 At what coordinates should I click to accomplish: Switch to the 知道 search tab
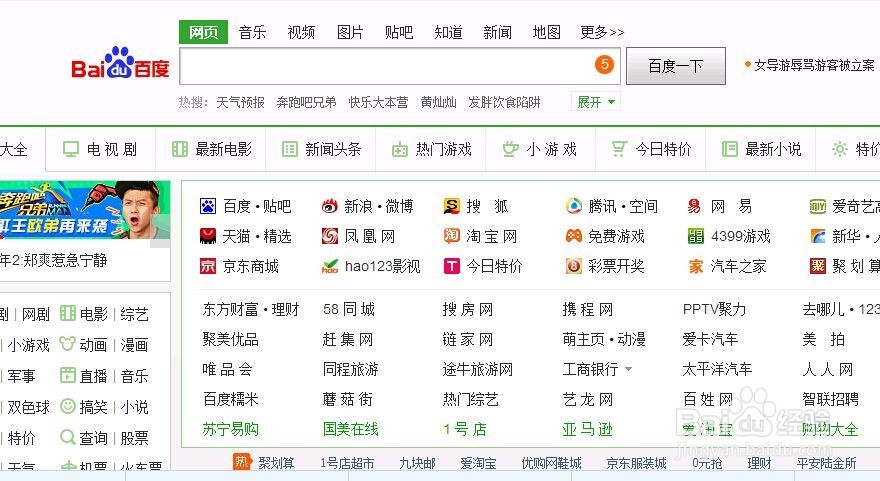(x=448, y=32)
